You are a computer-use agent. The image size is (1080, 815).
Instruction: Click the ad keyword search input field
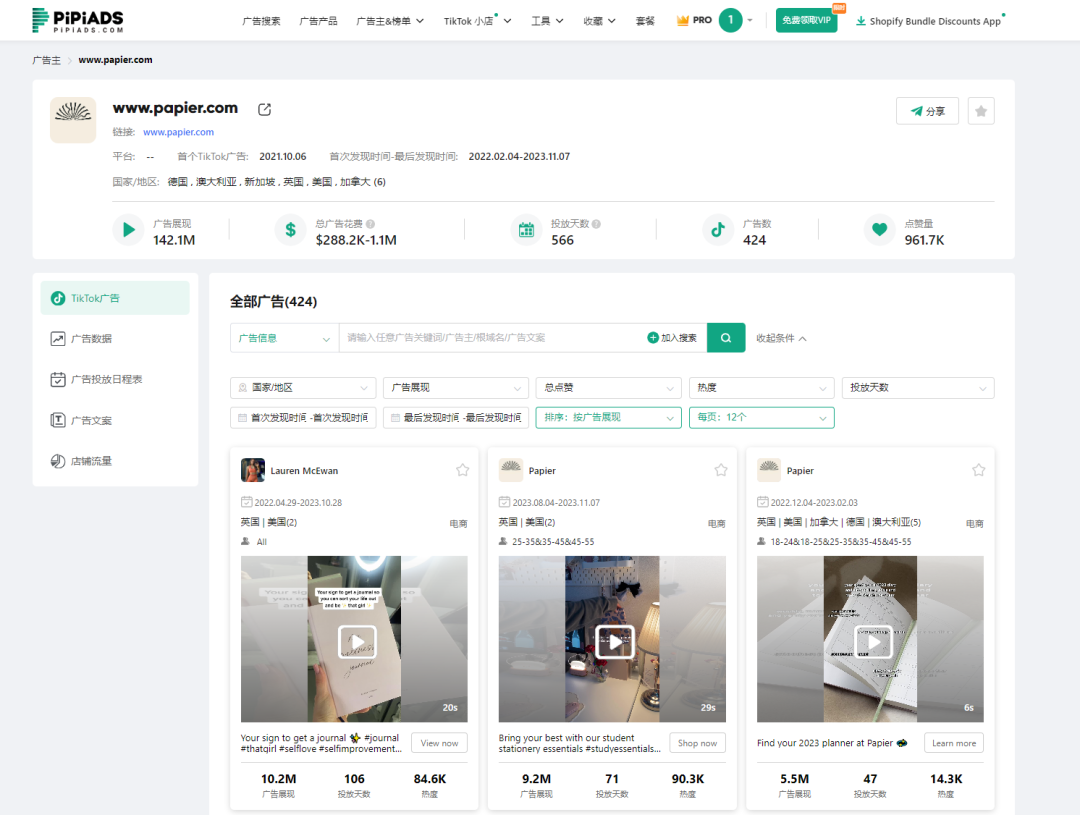tap(492, 338)
